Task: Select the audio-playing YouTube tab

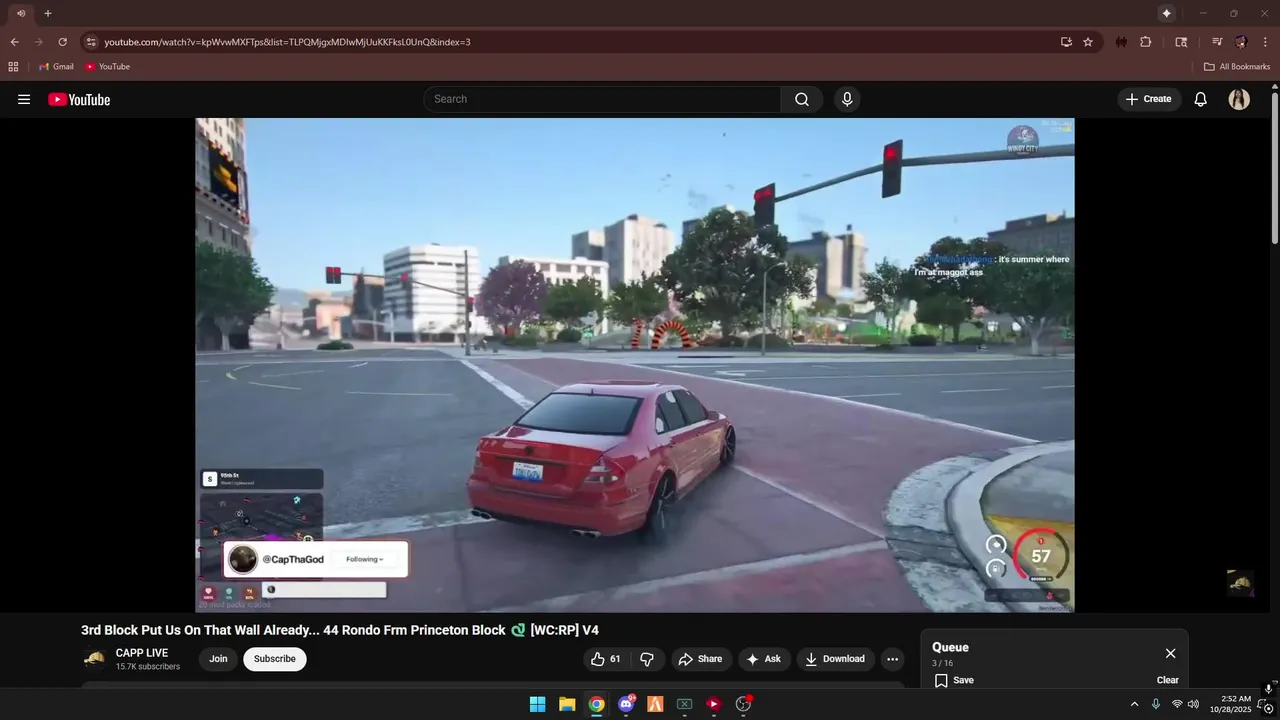Action: pos(20,13)
